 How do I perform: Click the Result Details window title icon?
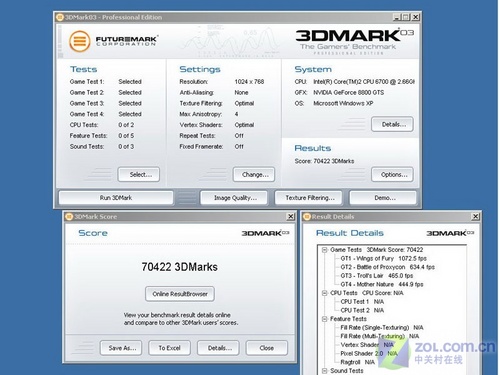click(x=307, y=217)
